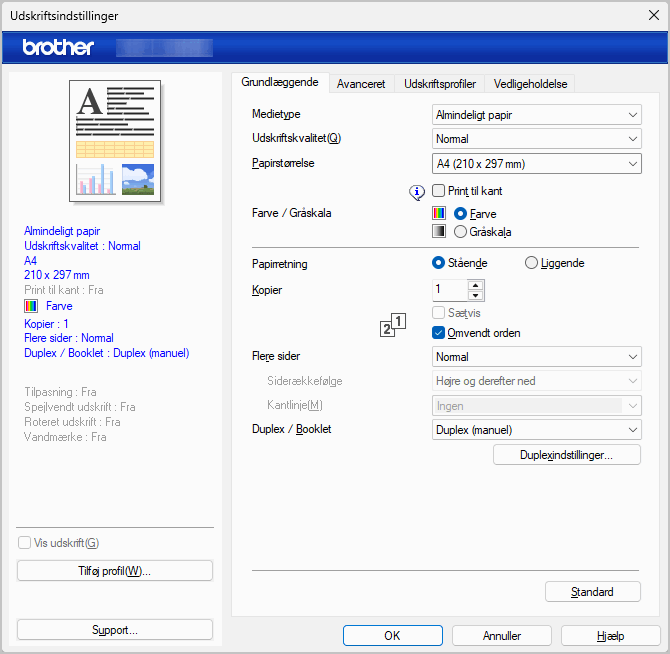Click the document preview thumbnail
This screenshot has width=670, height=654.
pos(115,141)
